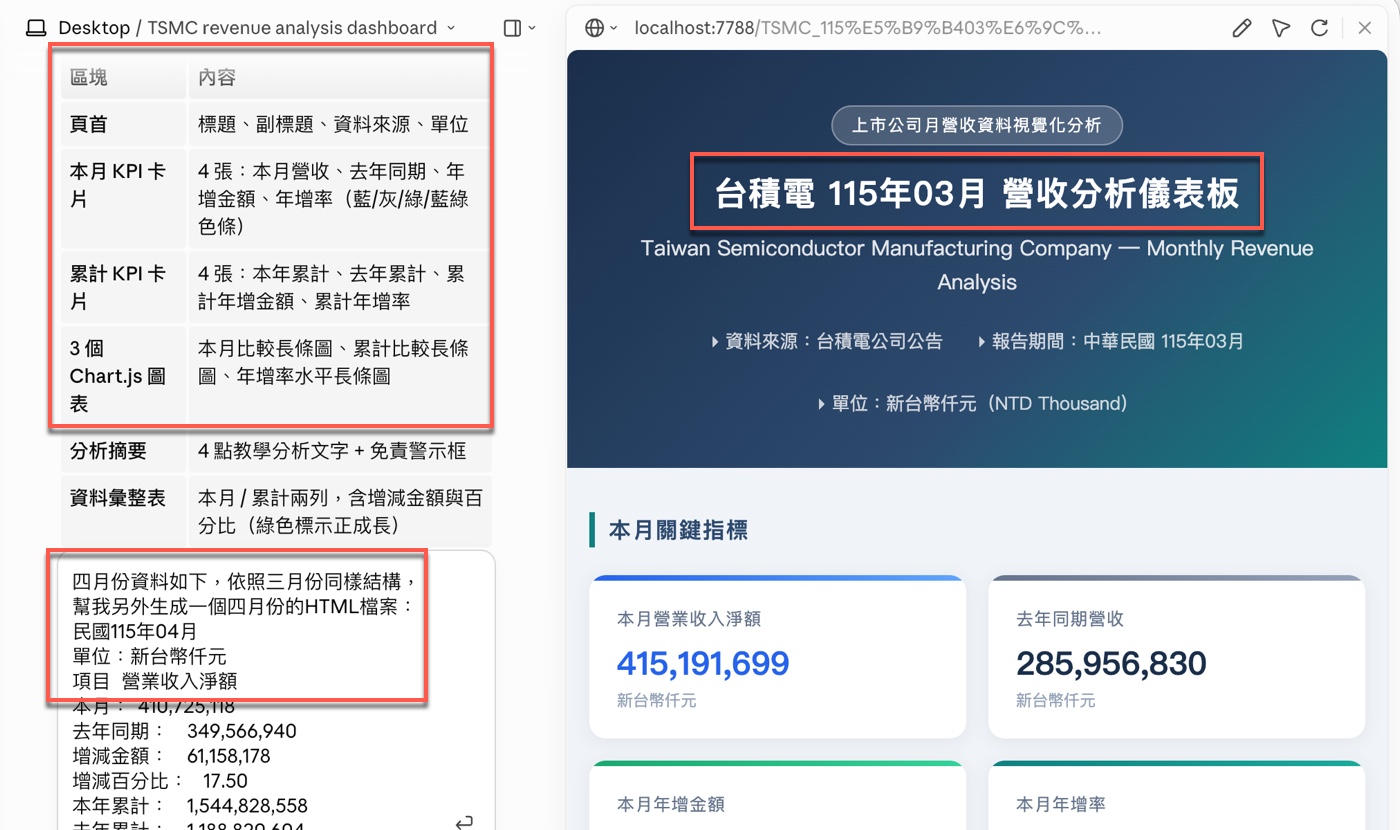Click the globe icon in the preview bar

[594, 28]
